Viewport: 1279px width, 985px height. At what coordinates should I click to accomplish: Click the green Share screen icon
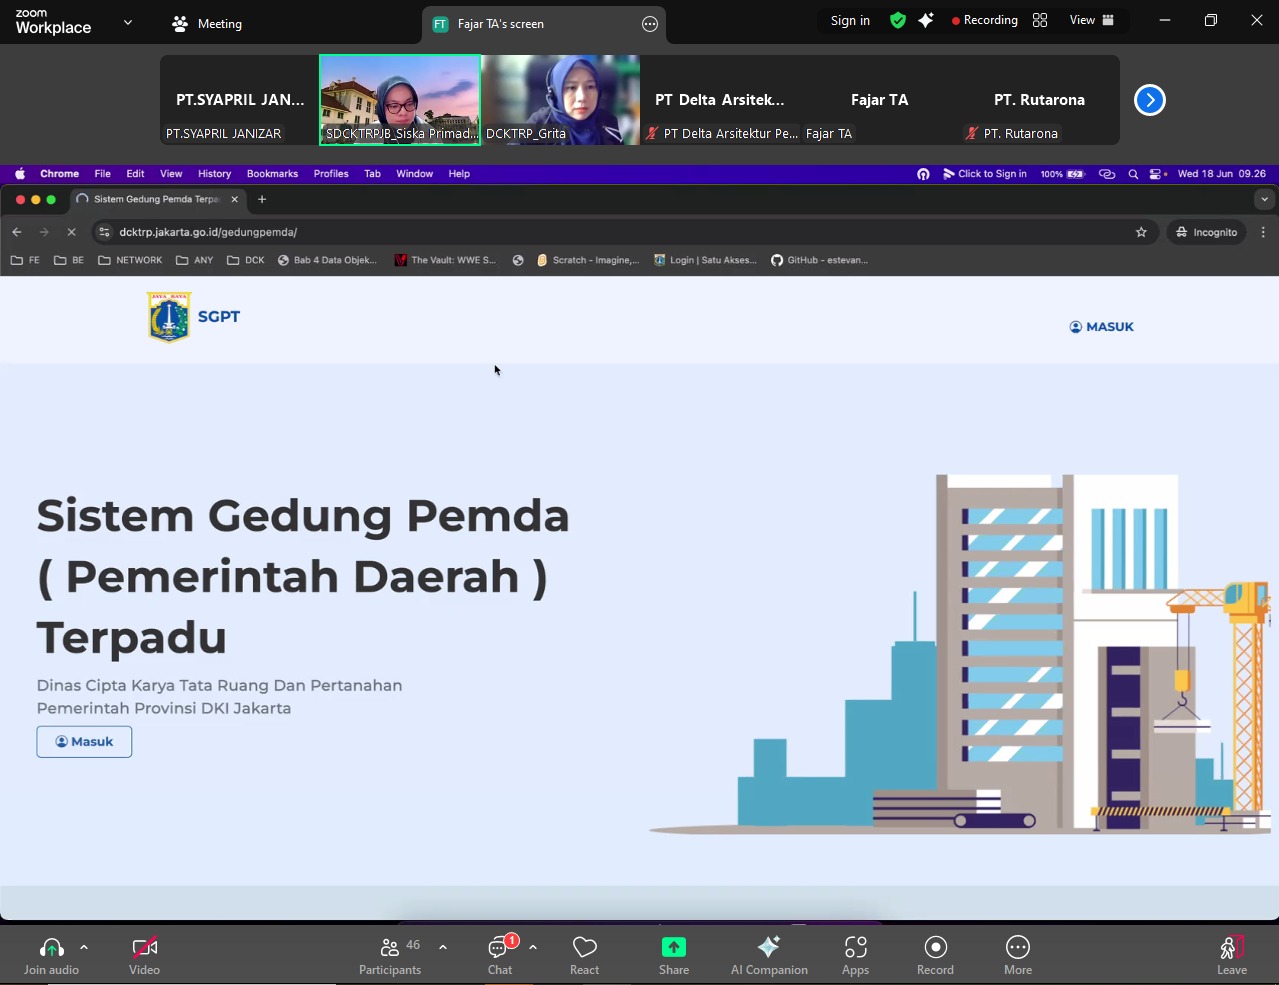tap(673, 947)
